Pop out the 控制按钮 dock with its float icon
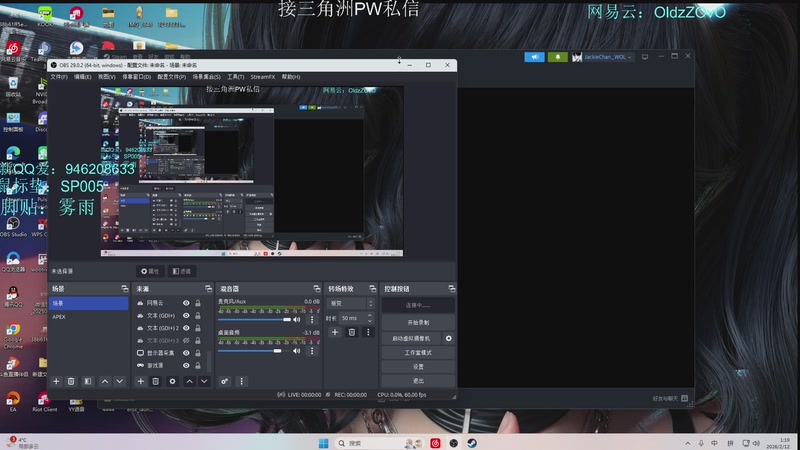Screen dimensions: 800x450 click(x=452, y=289)
